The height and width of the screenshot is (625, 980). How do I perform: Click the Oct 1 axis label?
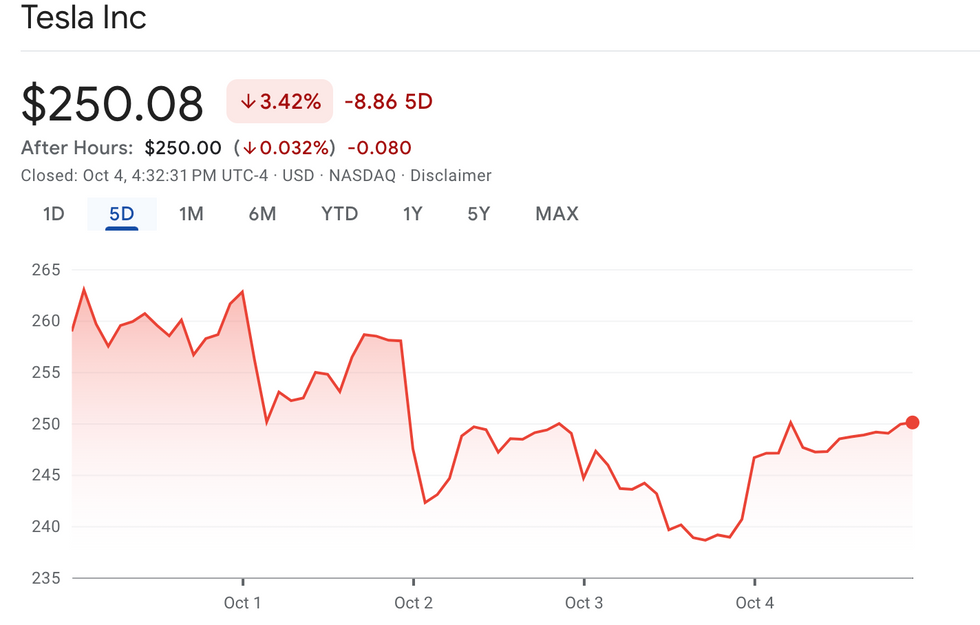pos(243,603)
